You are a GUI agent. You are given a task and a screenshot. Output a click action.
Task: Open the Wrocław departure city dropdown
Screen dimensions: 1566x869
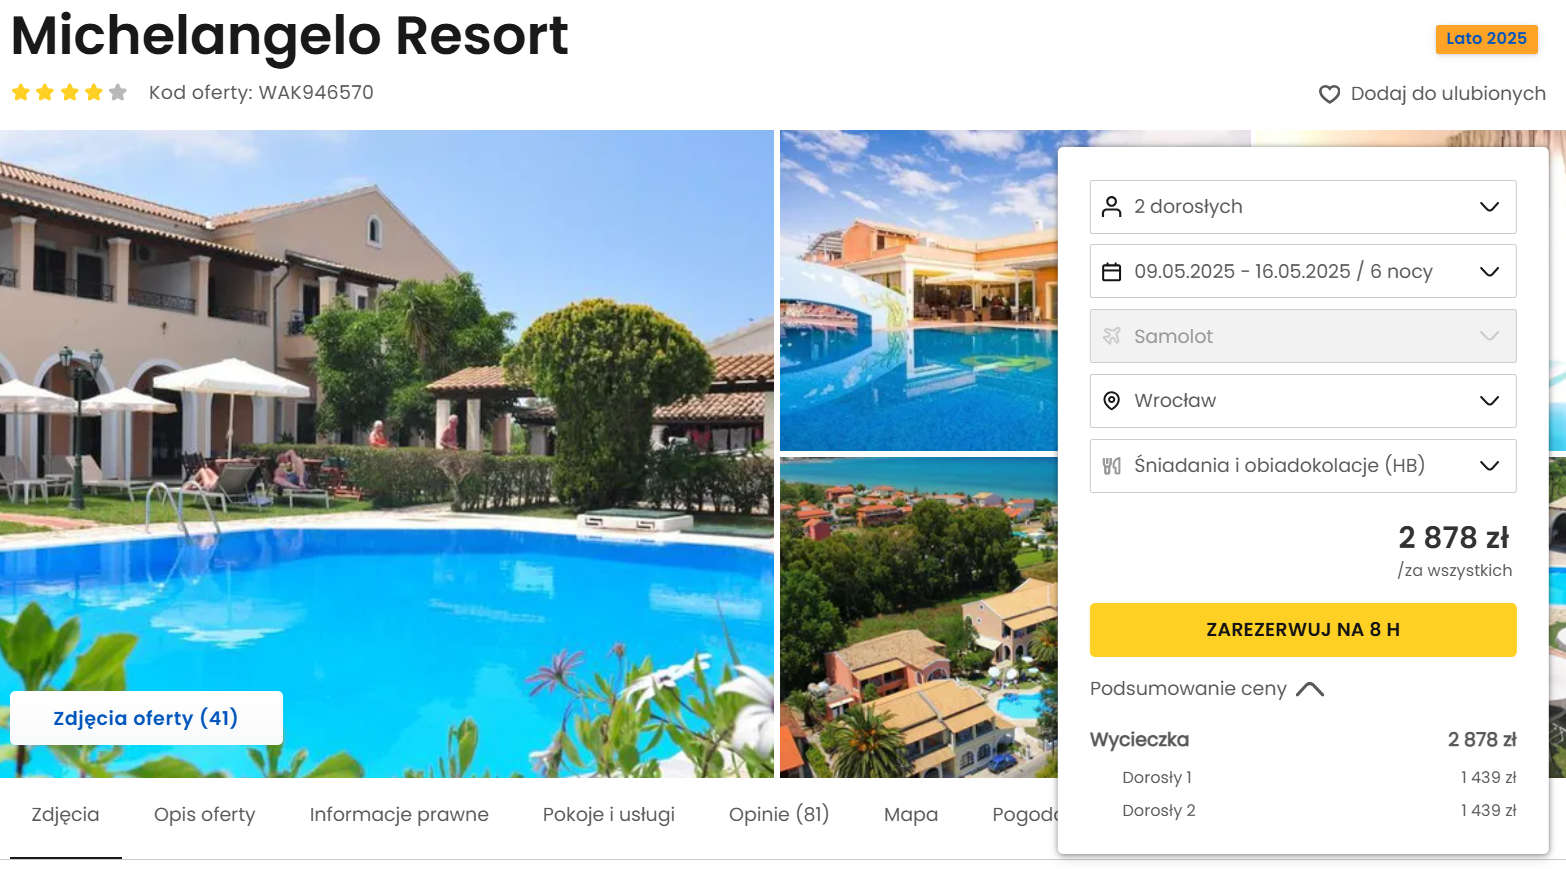point(1303,401)
